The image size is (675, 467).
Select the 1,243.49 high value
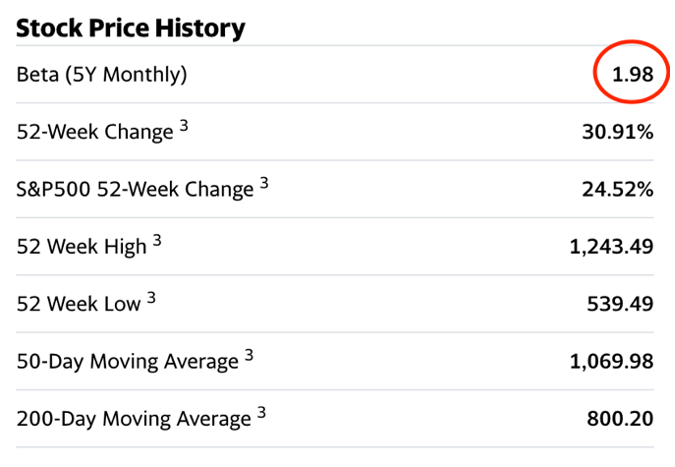[611, 246]
